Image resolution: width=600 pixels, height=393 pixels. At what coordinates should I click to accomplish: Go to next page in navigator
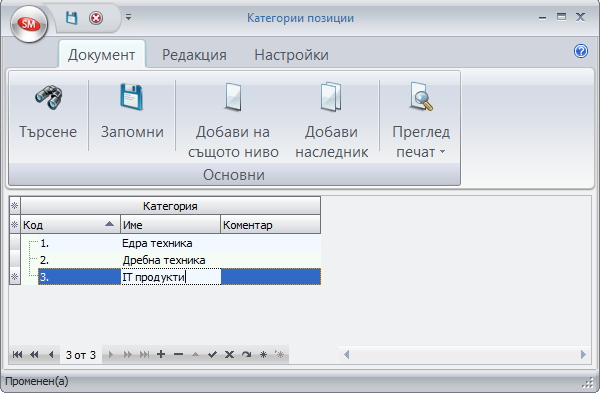coord(127,354)
